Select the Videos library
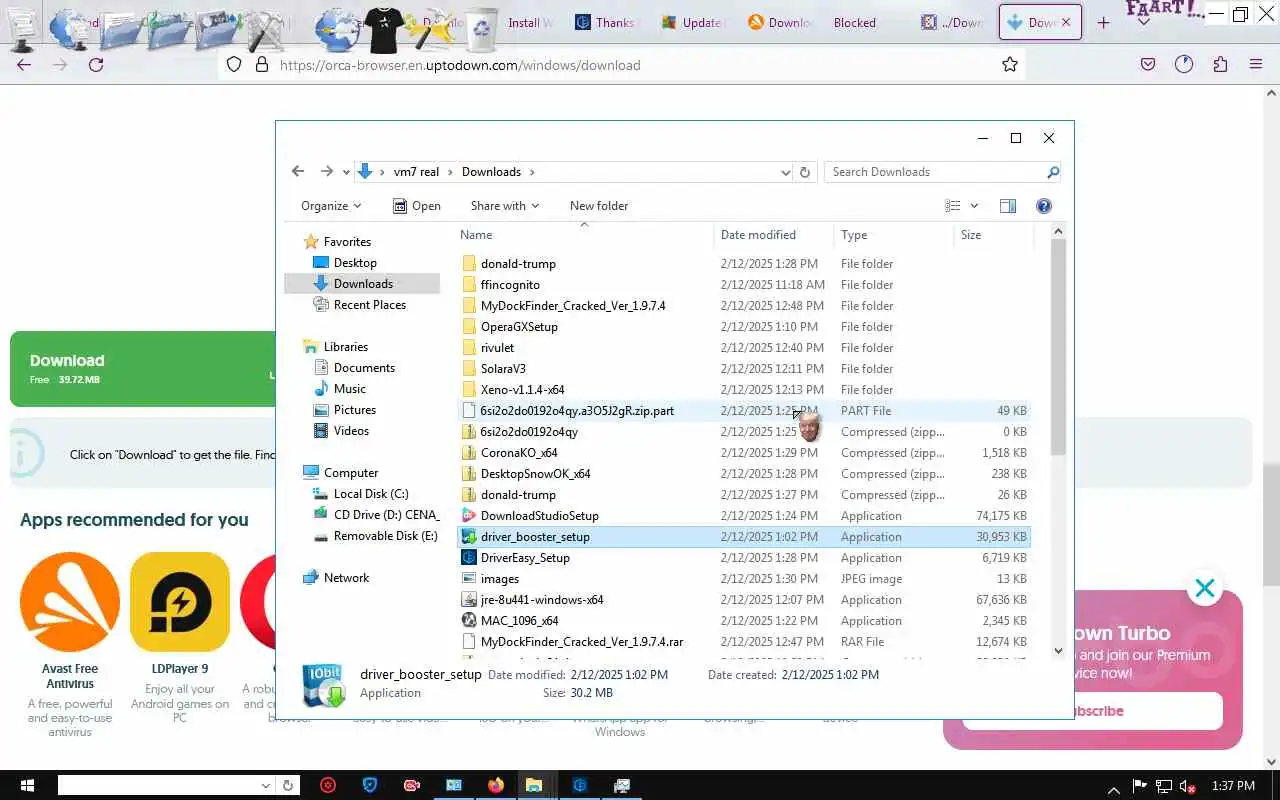 click(x=351, y=431)
